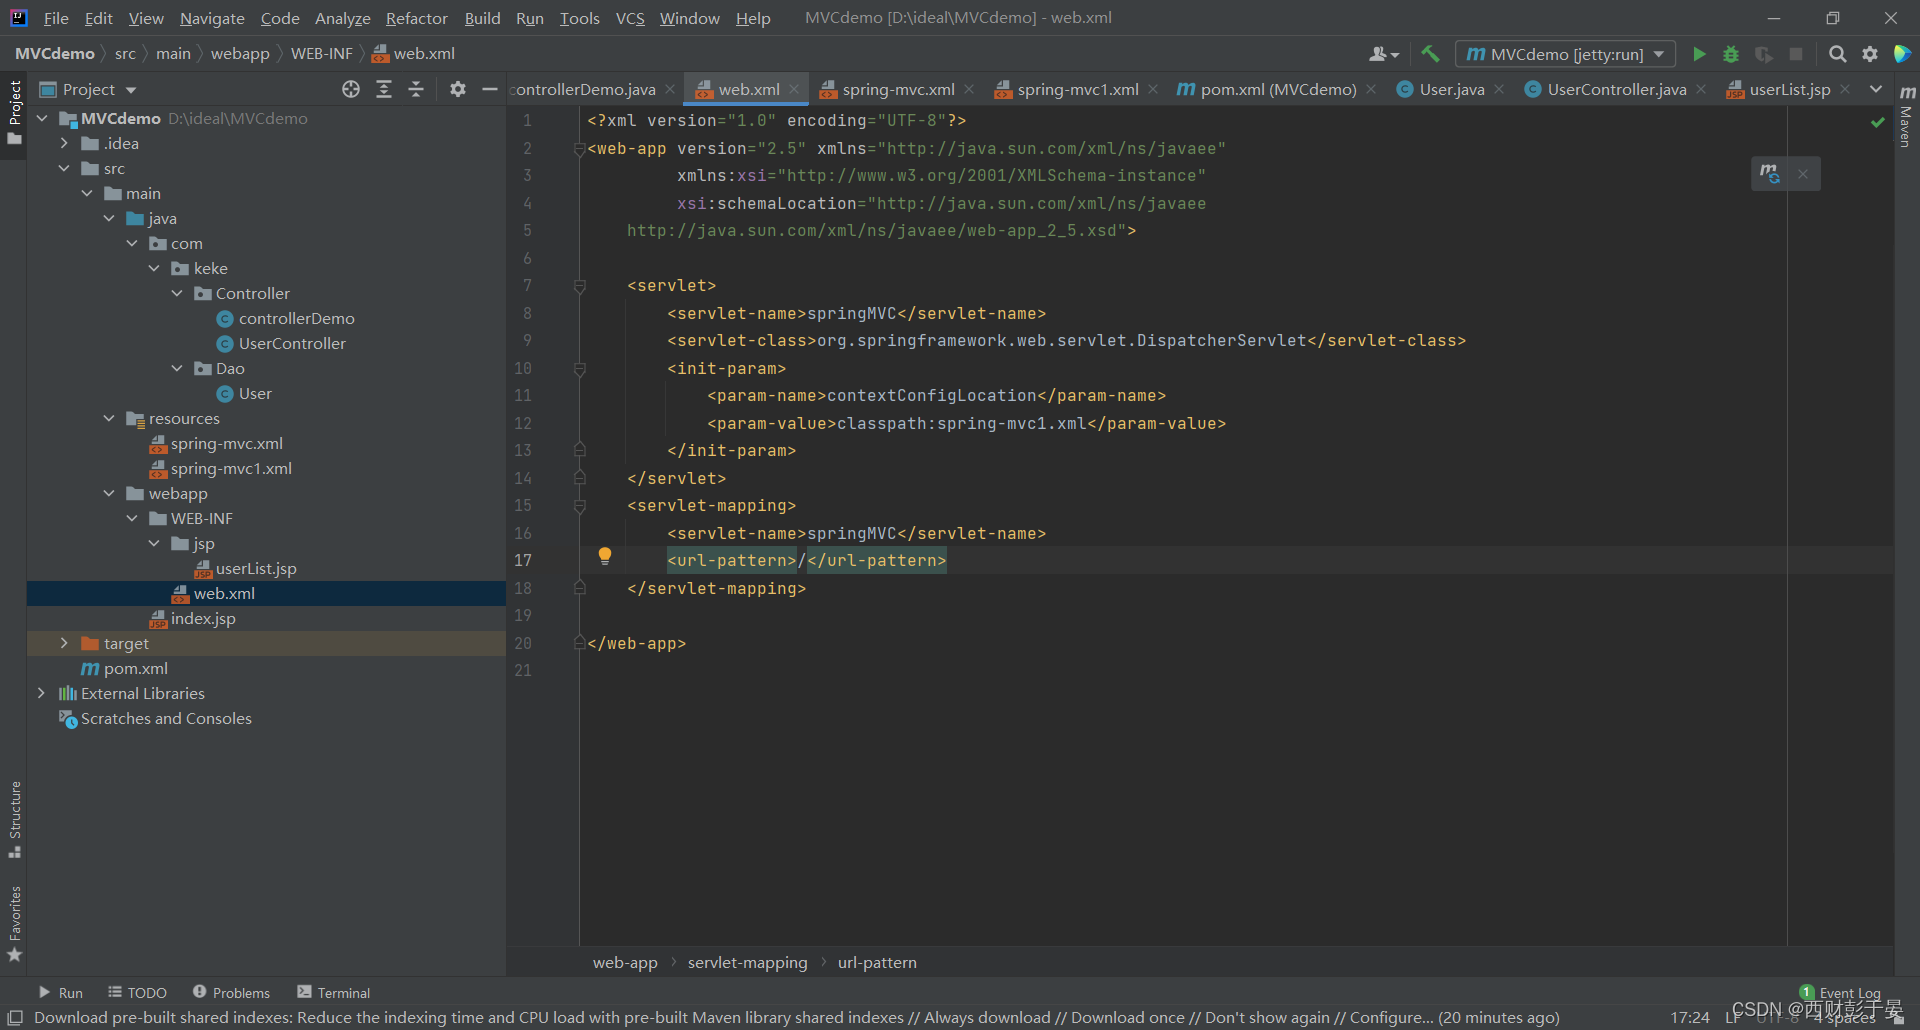This screenshot has height=1030, width=1920.
Task: Collapse all in Project panel
Action: pos(416,89)
